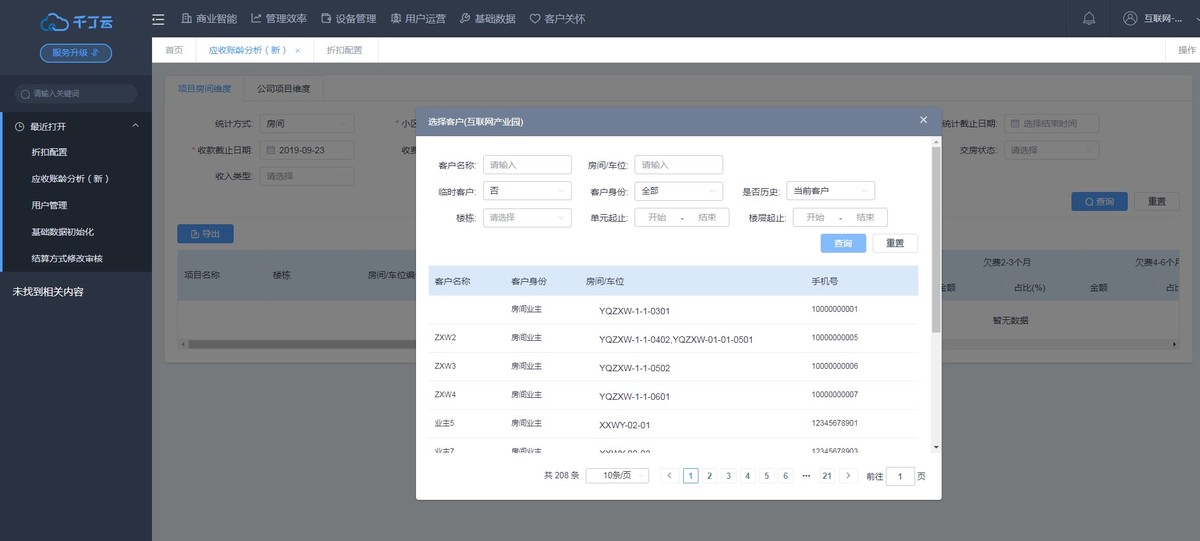
Task: Click the phone number 10000000007
Action: 835,395
